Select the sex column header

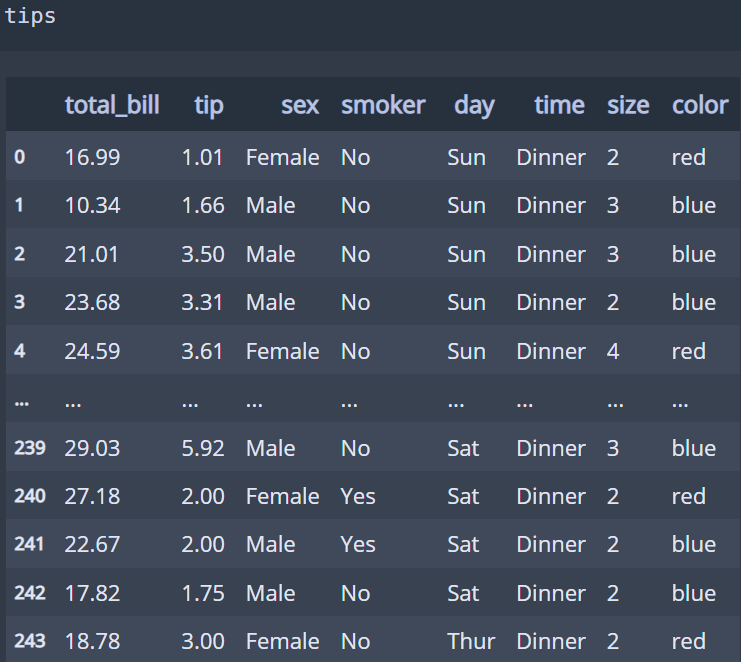click(300, 105)
